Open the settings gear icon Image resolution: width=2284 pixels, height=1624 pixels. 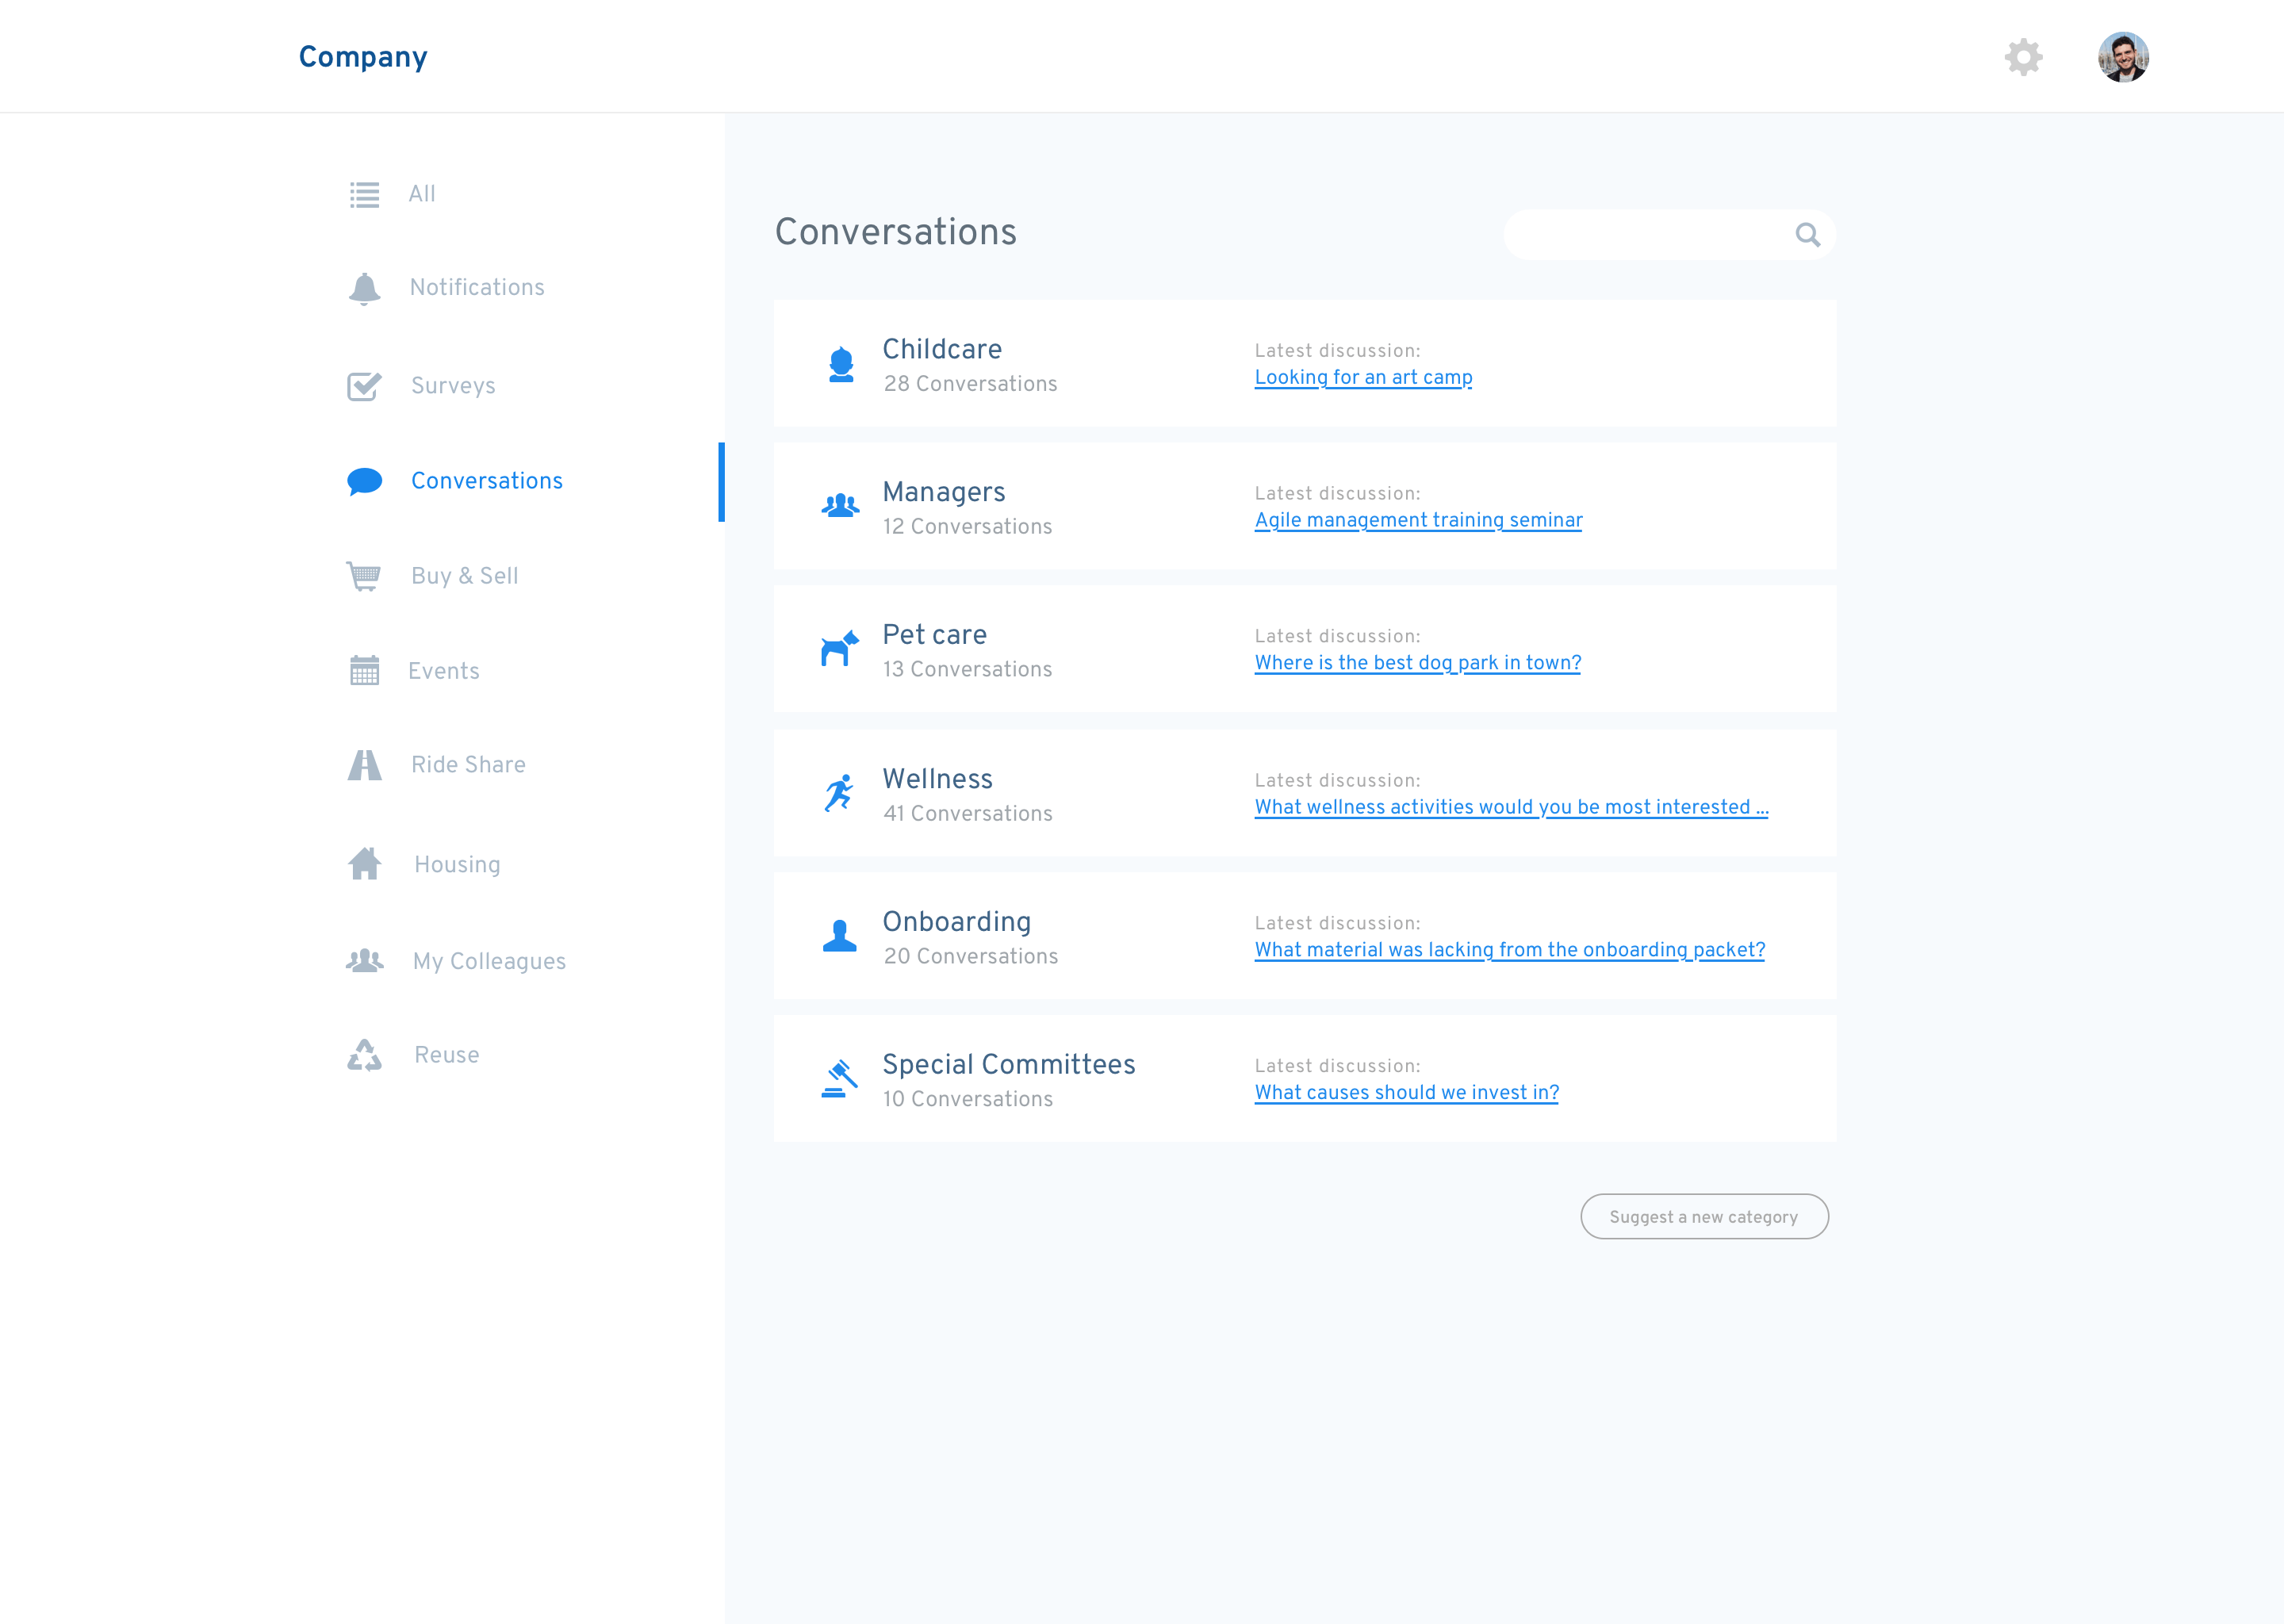[2023, 57]
